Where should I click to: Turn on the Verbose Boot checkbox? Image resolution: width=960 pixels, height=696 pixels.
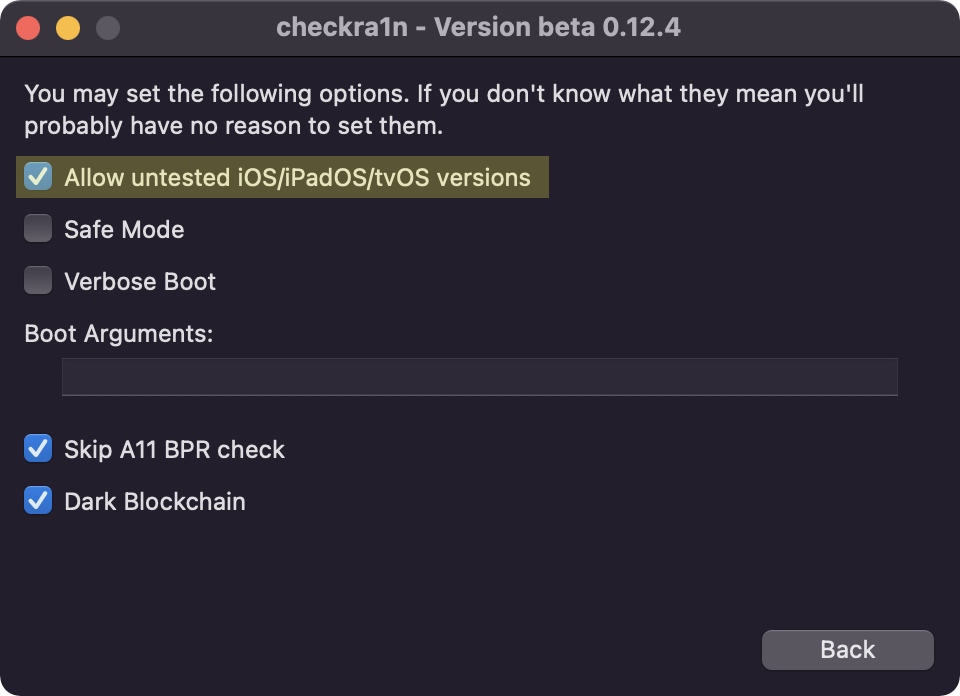(38, 282)
